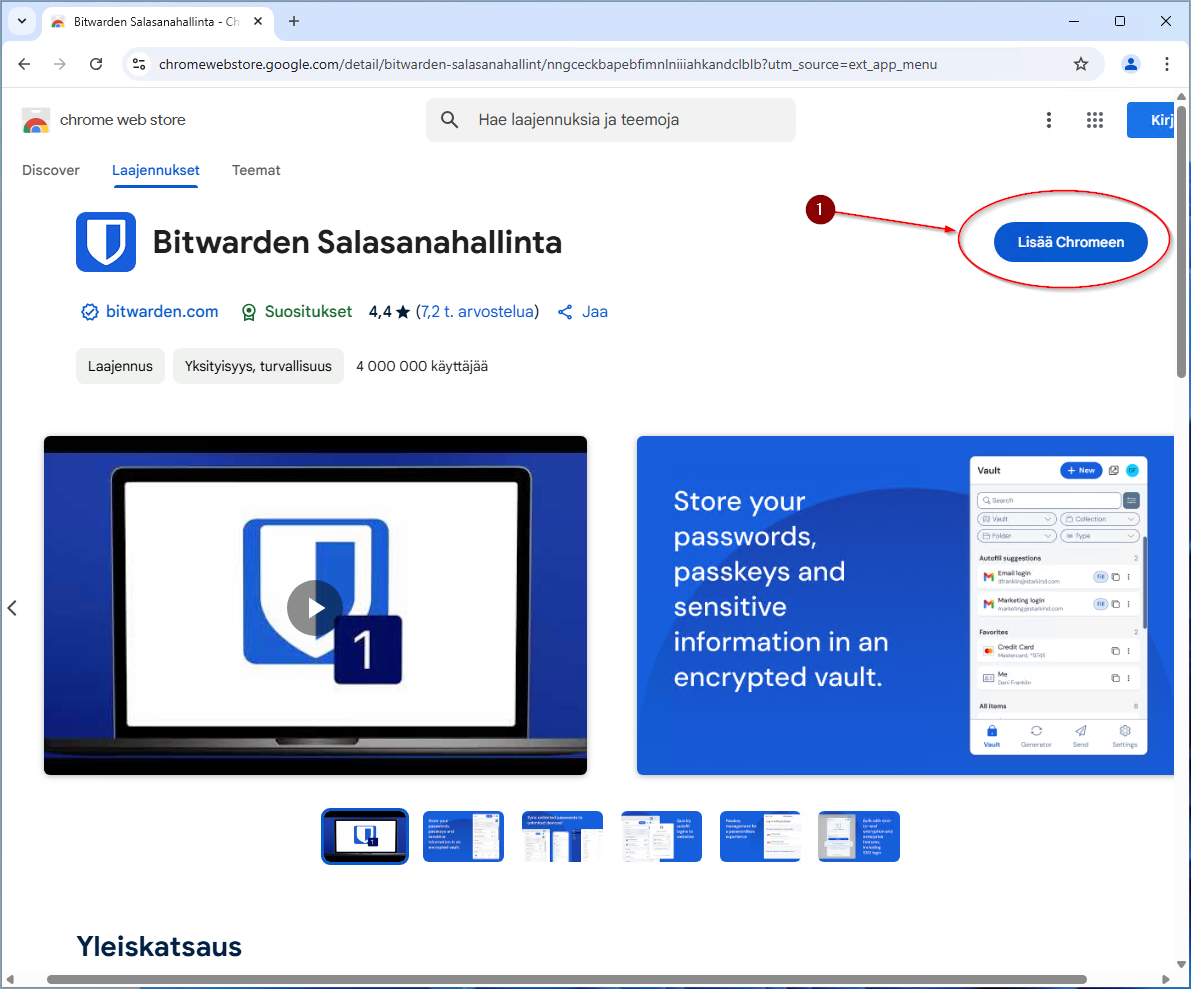This screenshot has height=989, width=1191.
Task: Click the scroll right arrow at bottom
Action: click(1166, 979)
